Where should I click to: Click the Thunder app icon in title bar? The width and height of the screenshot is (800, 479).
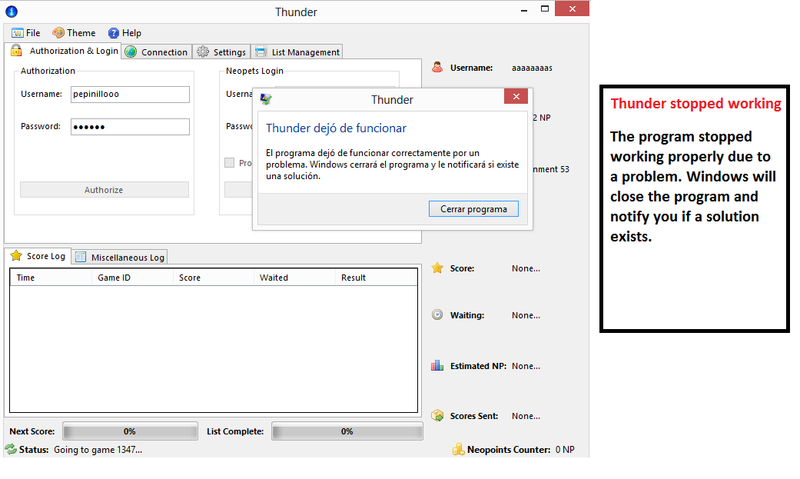tap(10, 12)
